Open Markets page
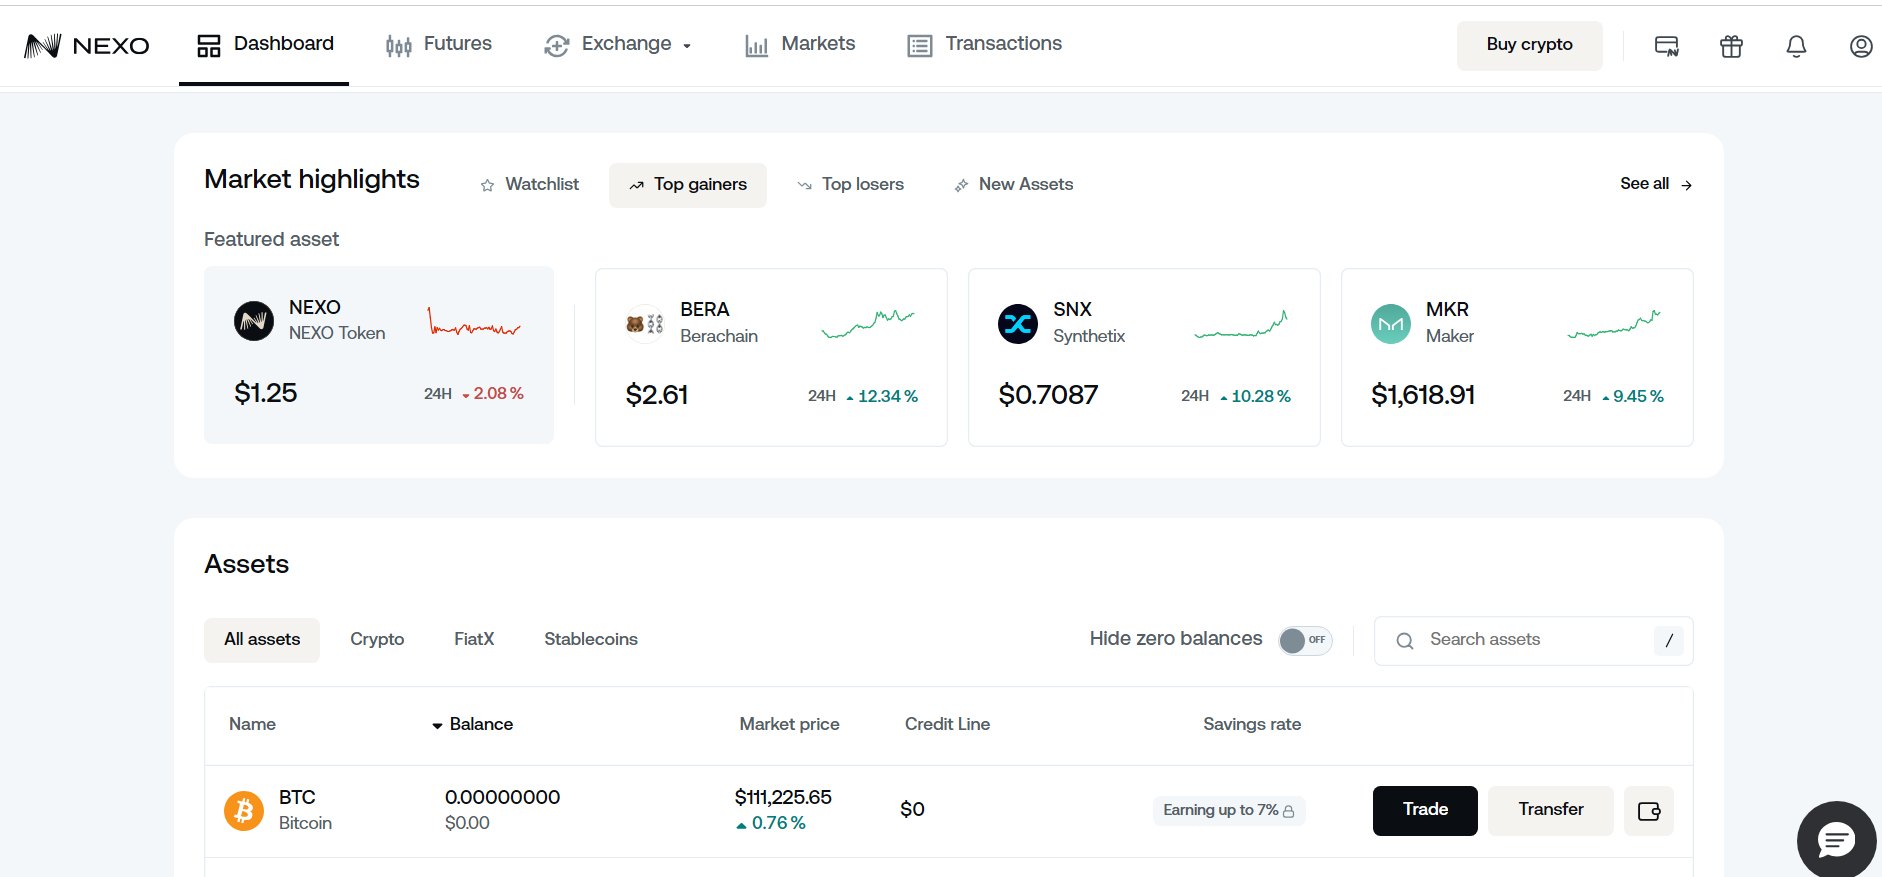This screenshot has width=1882, height=877. click(x=800, y=44)
